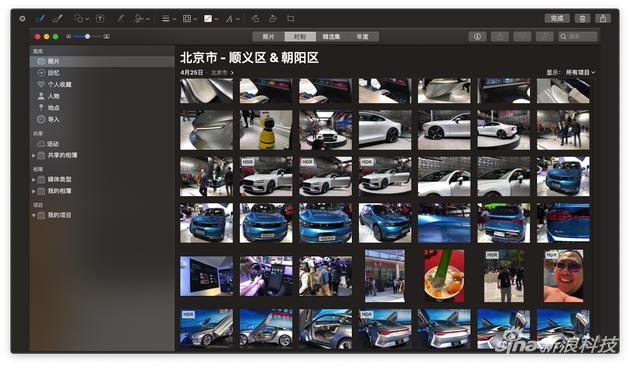630x366 pixels.
Task: Open 活动 cloud activity item
Action: [x=102, y=144]
